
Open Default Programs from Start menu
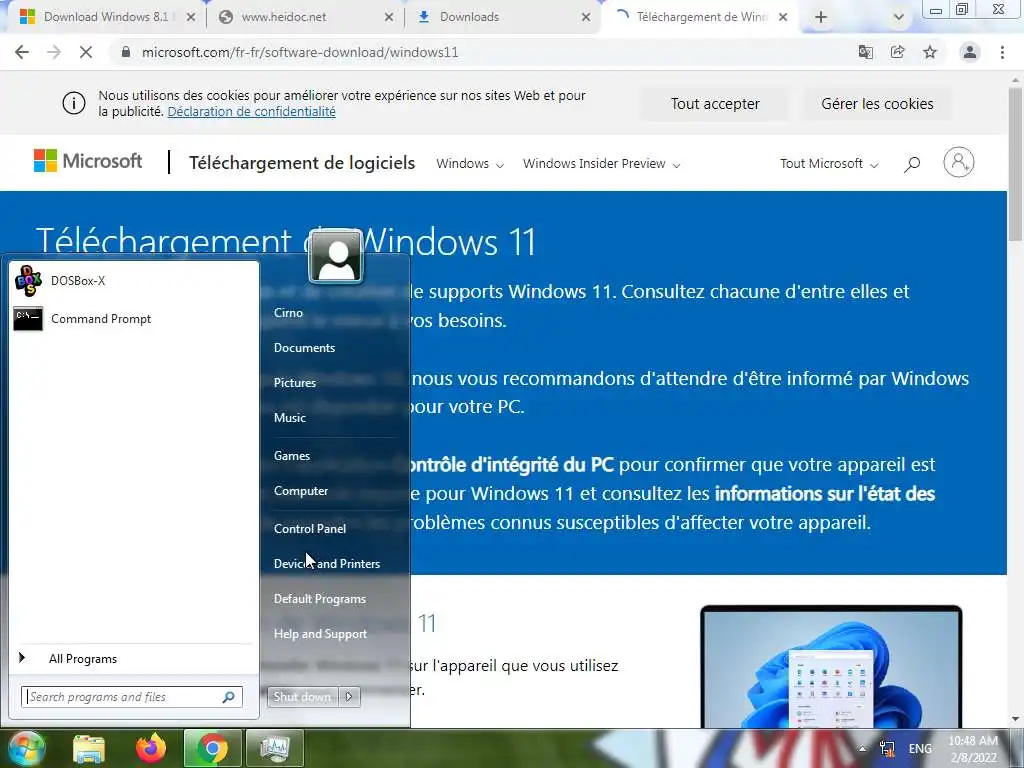click(319, 599)
